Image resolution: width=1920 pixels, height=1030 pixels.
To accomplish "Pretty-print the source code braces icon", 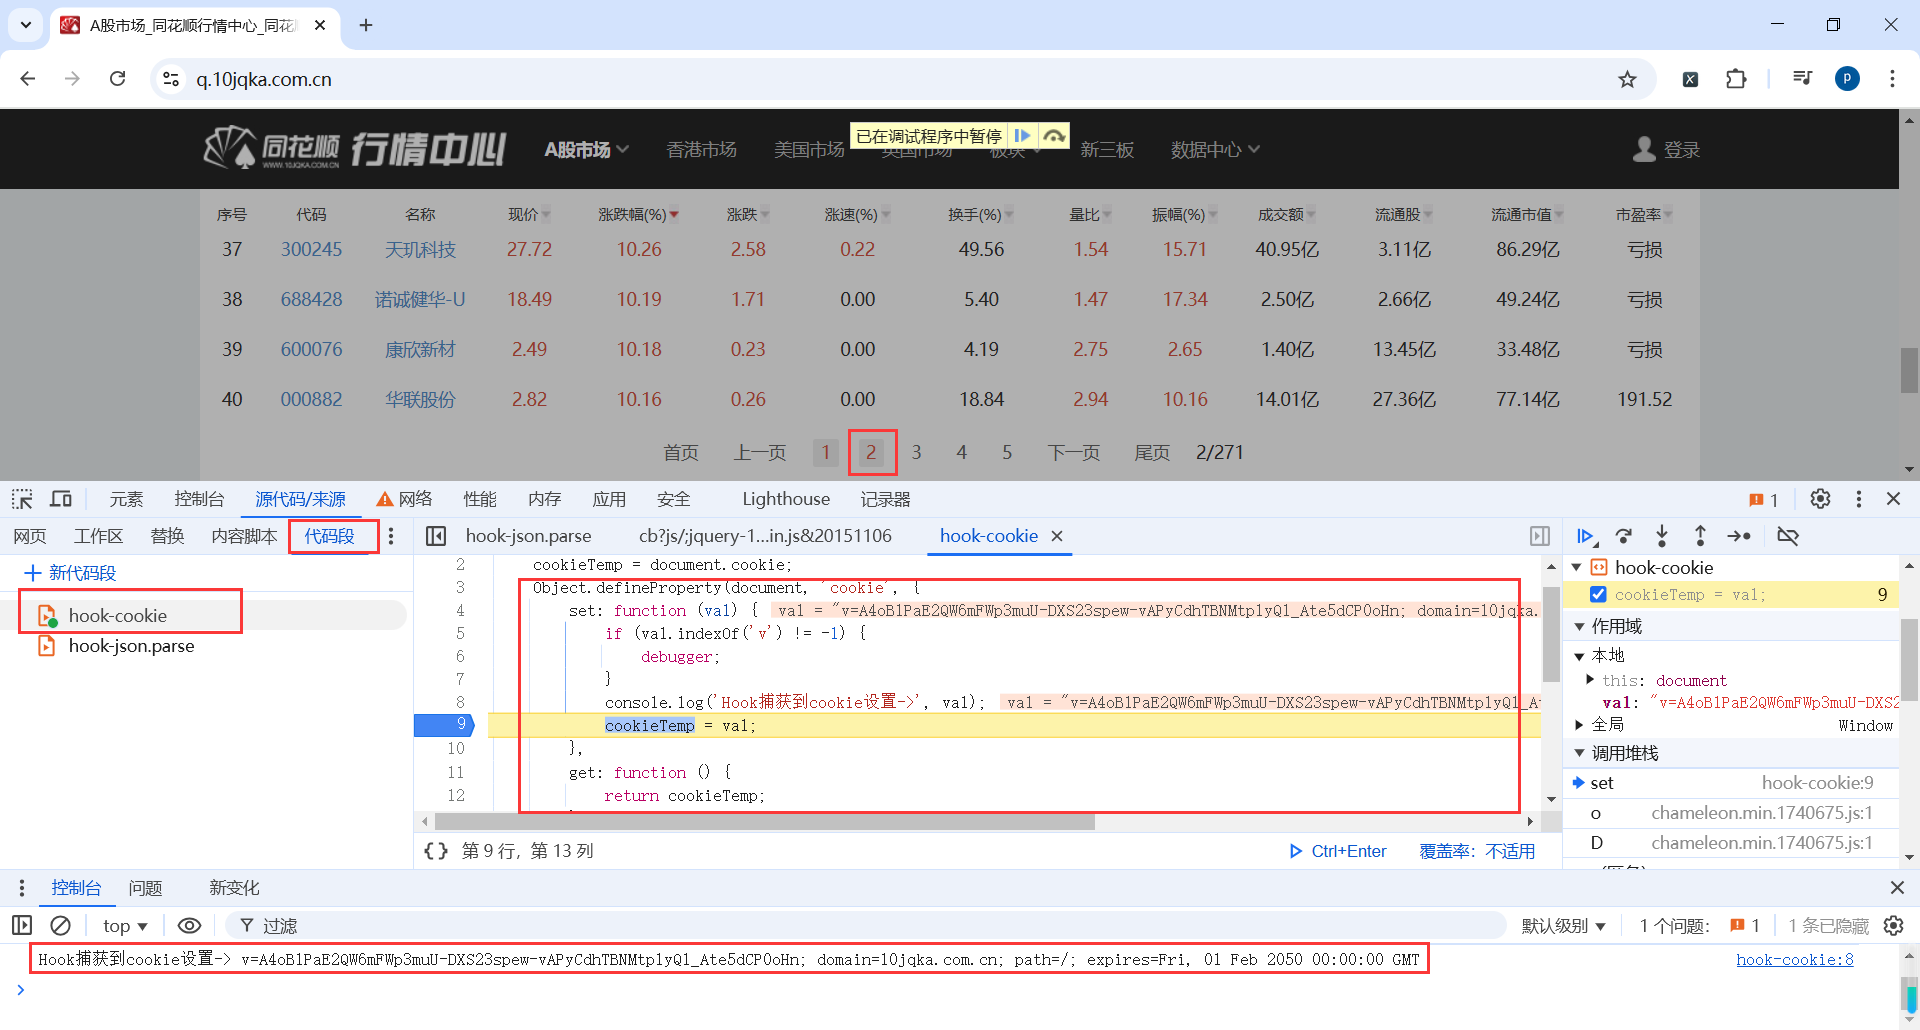I will click(436, 851).
